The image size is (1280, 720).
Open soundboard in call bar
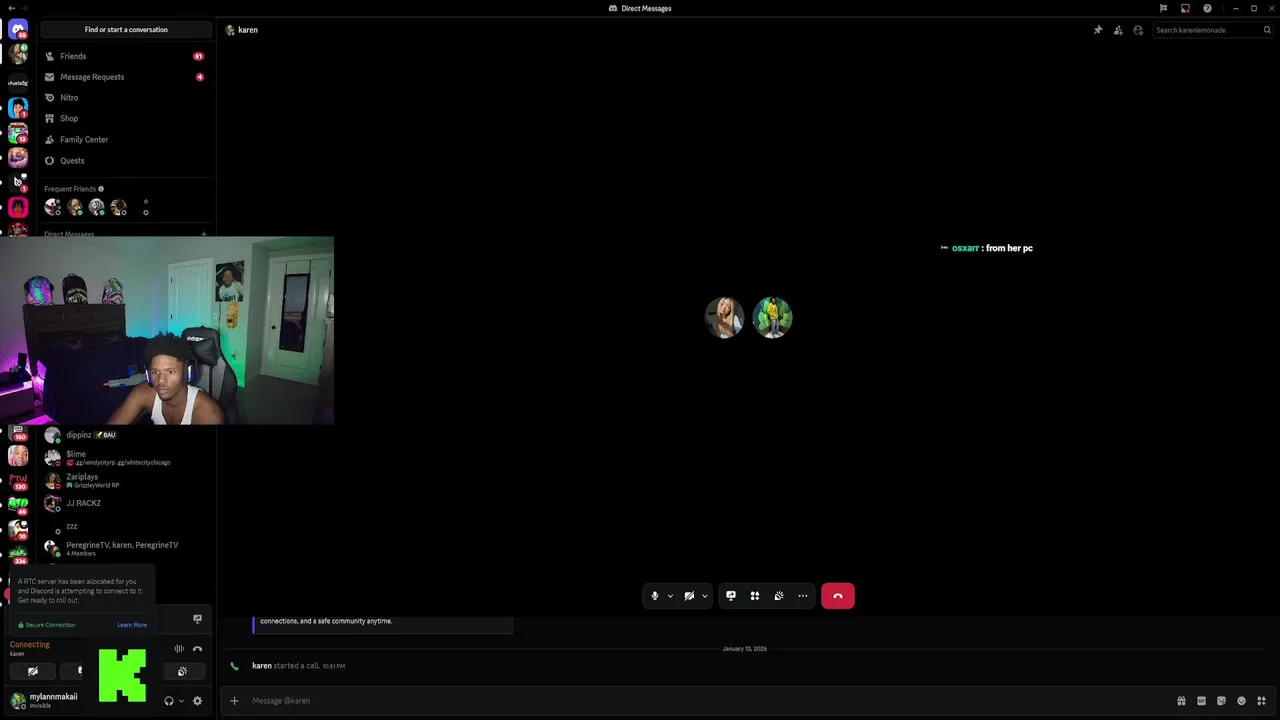pos(779,596)
